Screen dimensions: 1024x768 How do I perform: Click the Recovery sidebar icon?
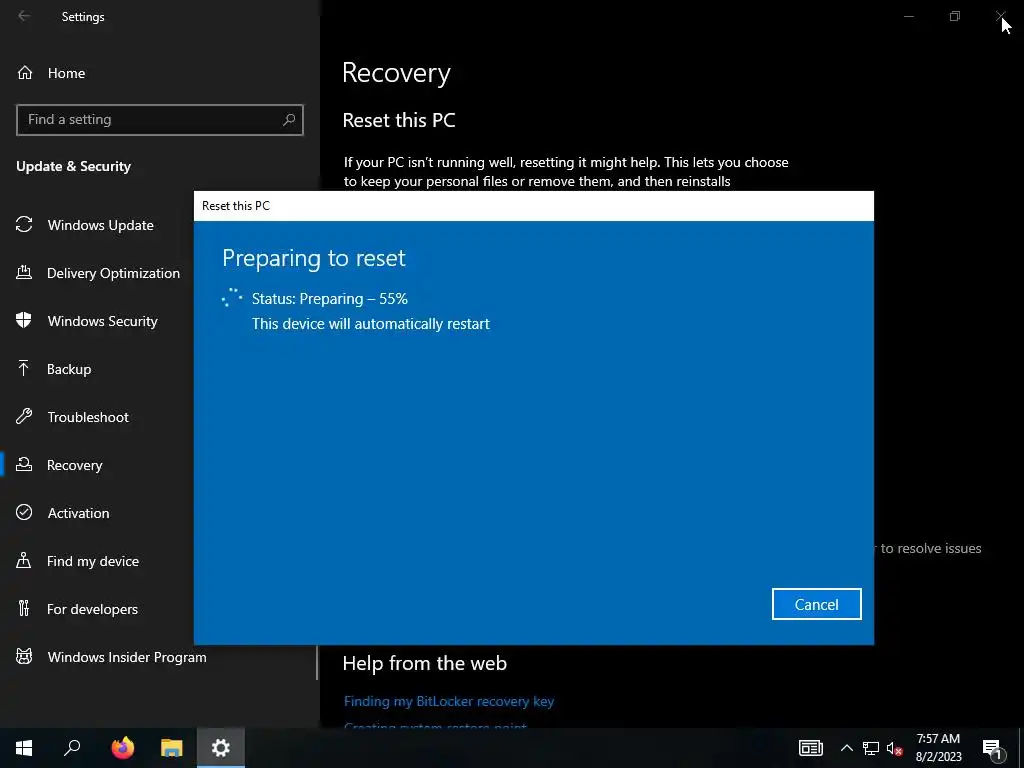[x=24, y=464]
